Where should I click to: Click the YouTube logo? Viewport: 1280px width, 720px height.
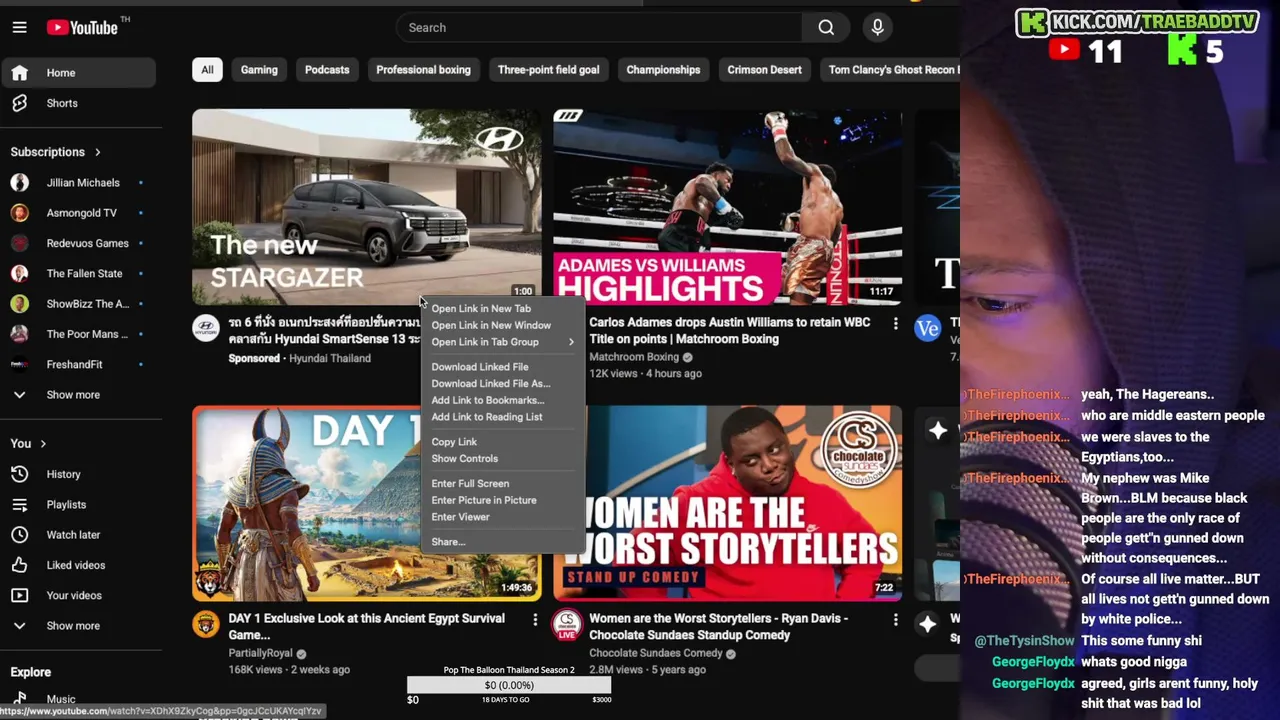tap(83, 28)
